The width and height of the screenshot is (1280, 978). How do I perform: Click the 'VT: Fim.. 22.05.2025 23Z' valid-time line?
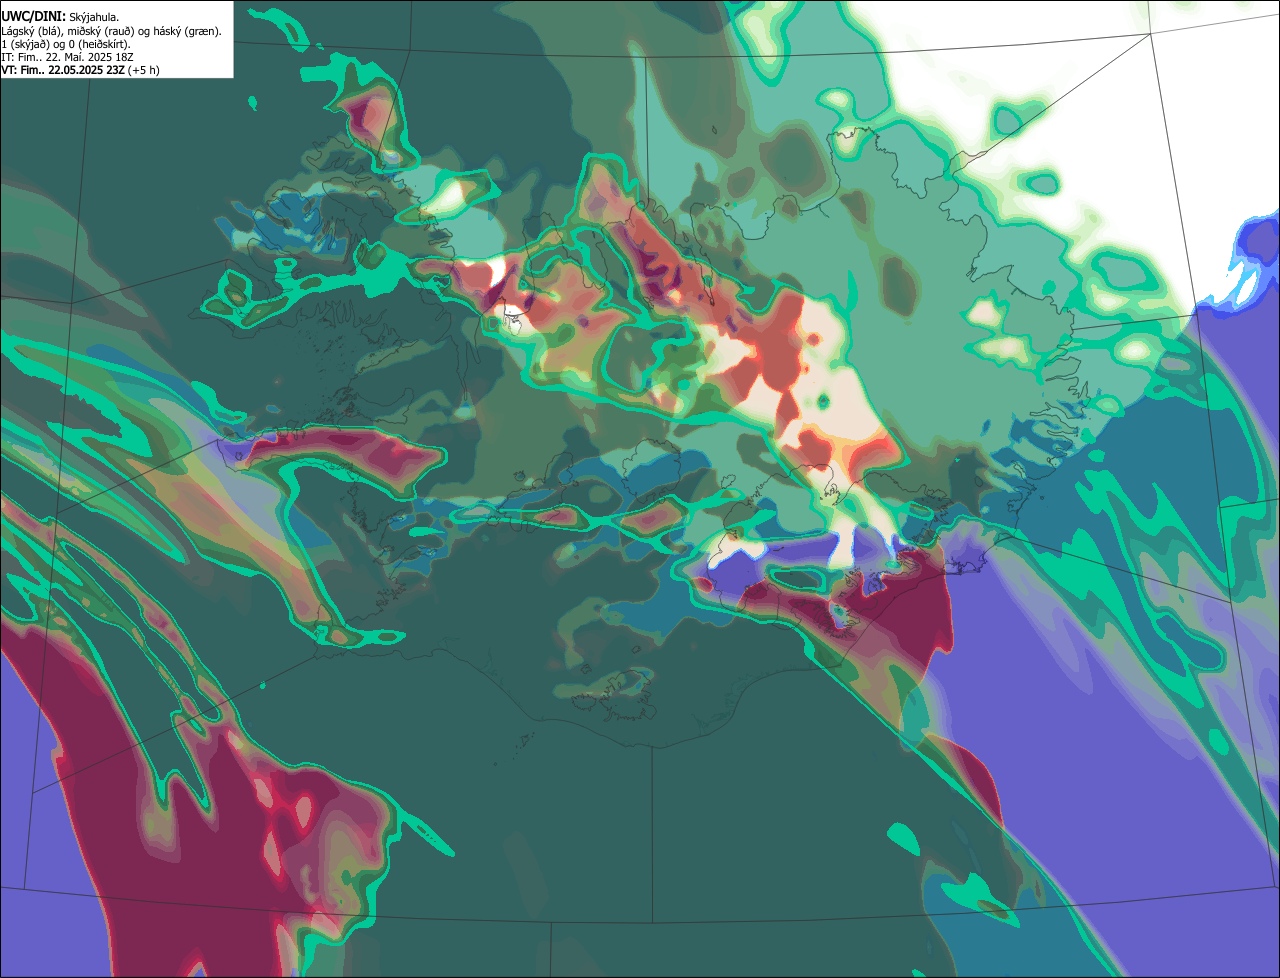click(x=80, y=70)
